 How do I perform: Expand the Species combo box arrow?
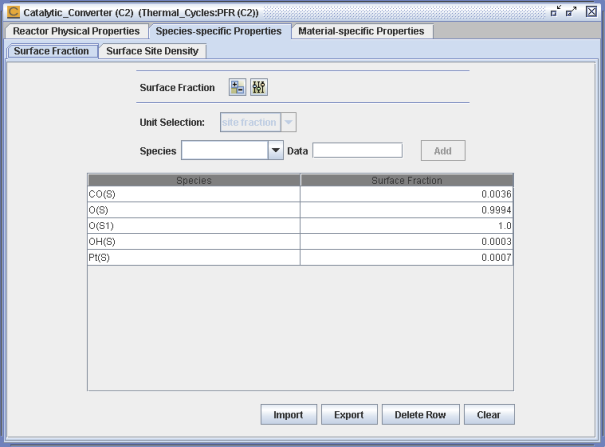275,150
